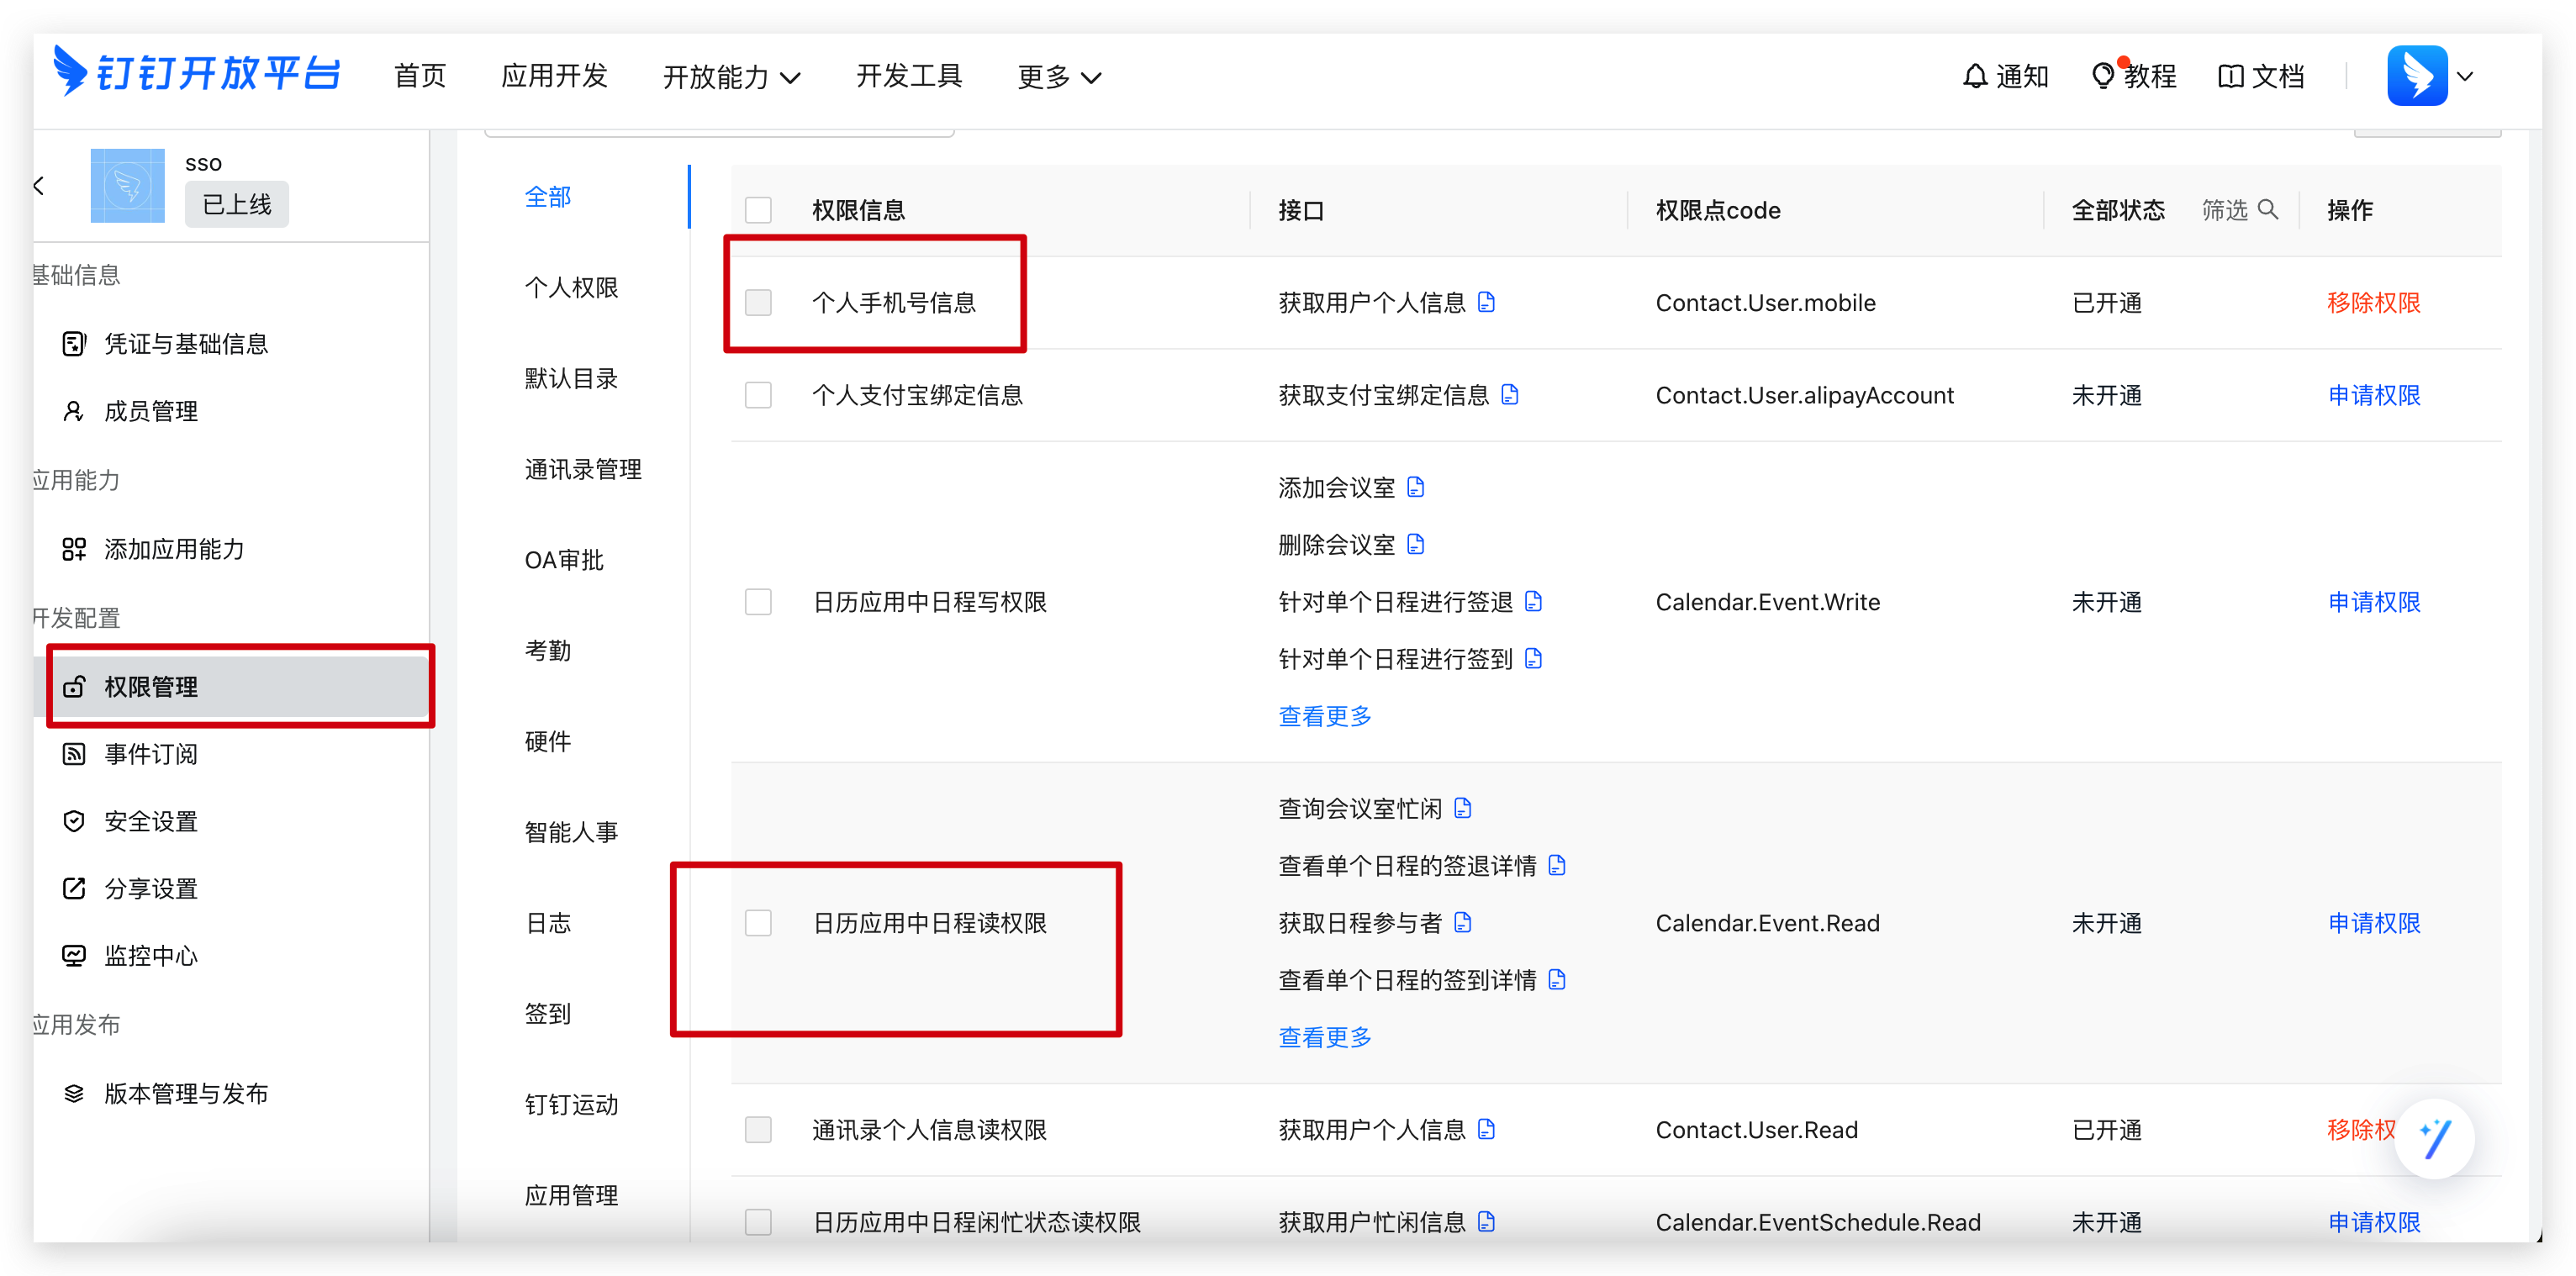The image size is (2576, 1276).
Task: Toggle the select-all checkbox in table header
Action: (758, 210)
